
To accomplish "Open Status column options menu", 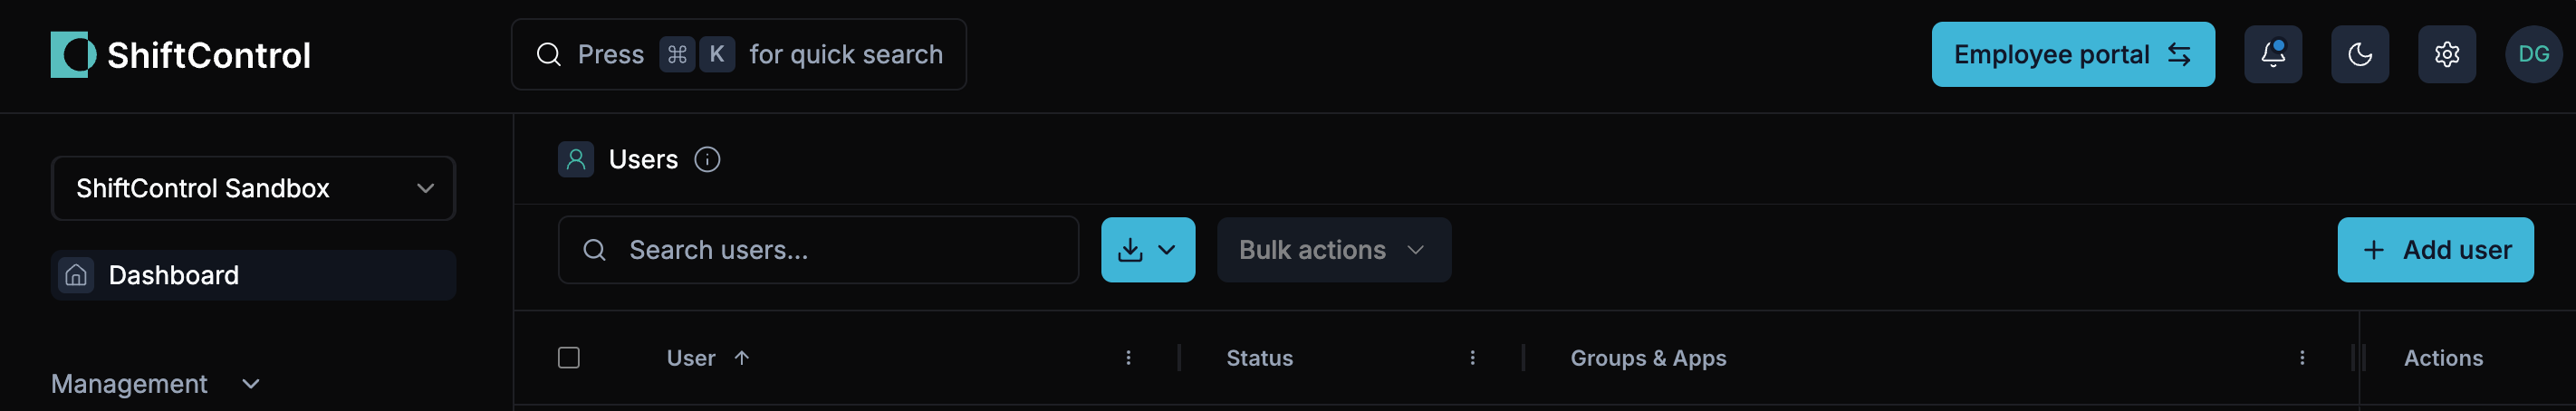I will (x=1472, y=358).
